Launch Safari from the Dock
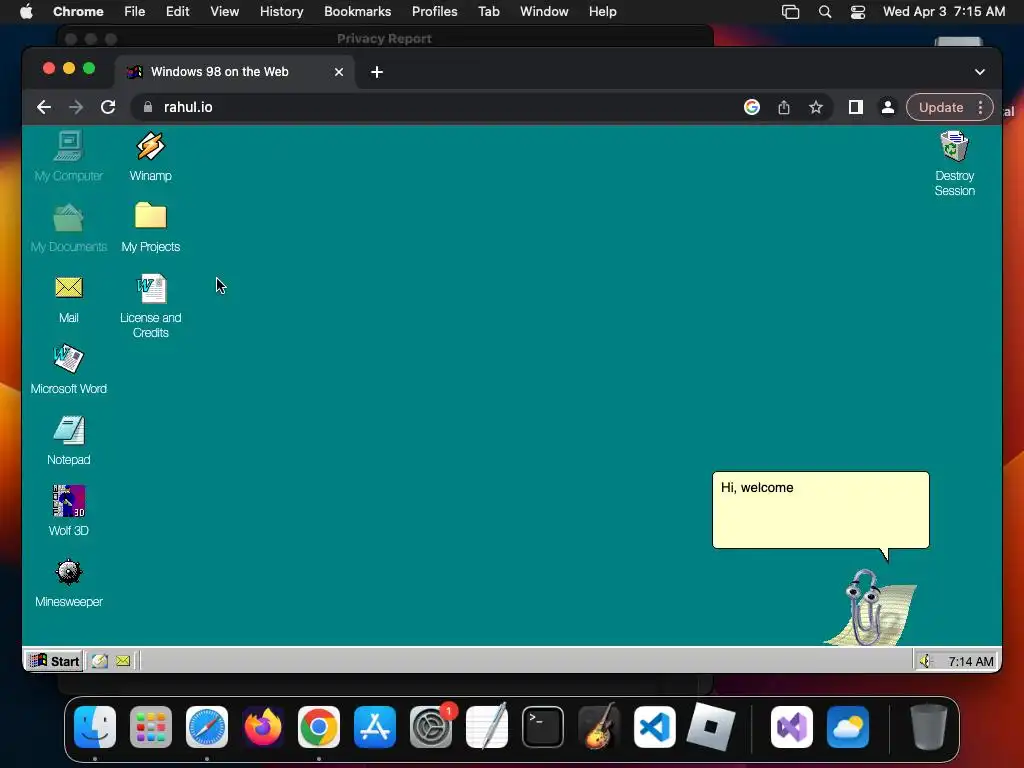This screenshot has height=768, width=1024. [x=207, y=727]
